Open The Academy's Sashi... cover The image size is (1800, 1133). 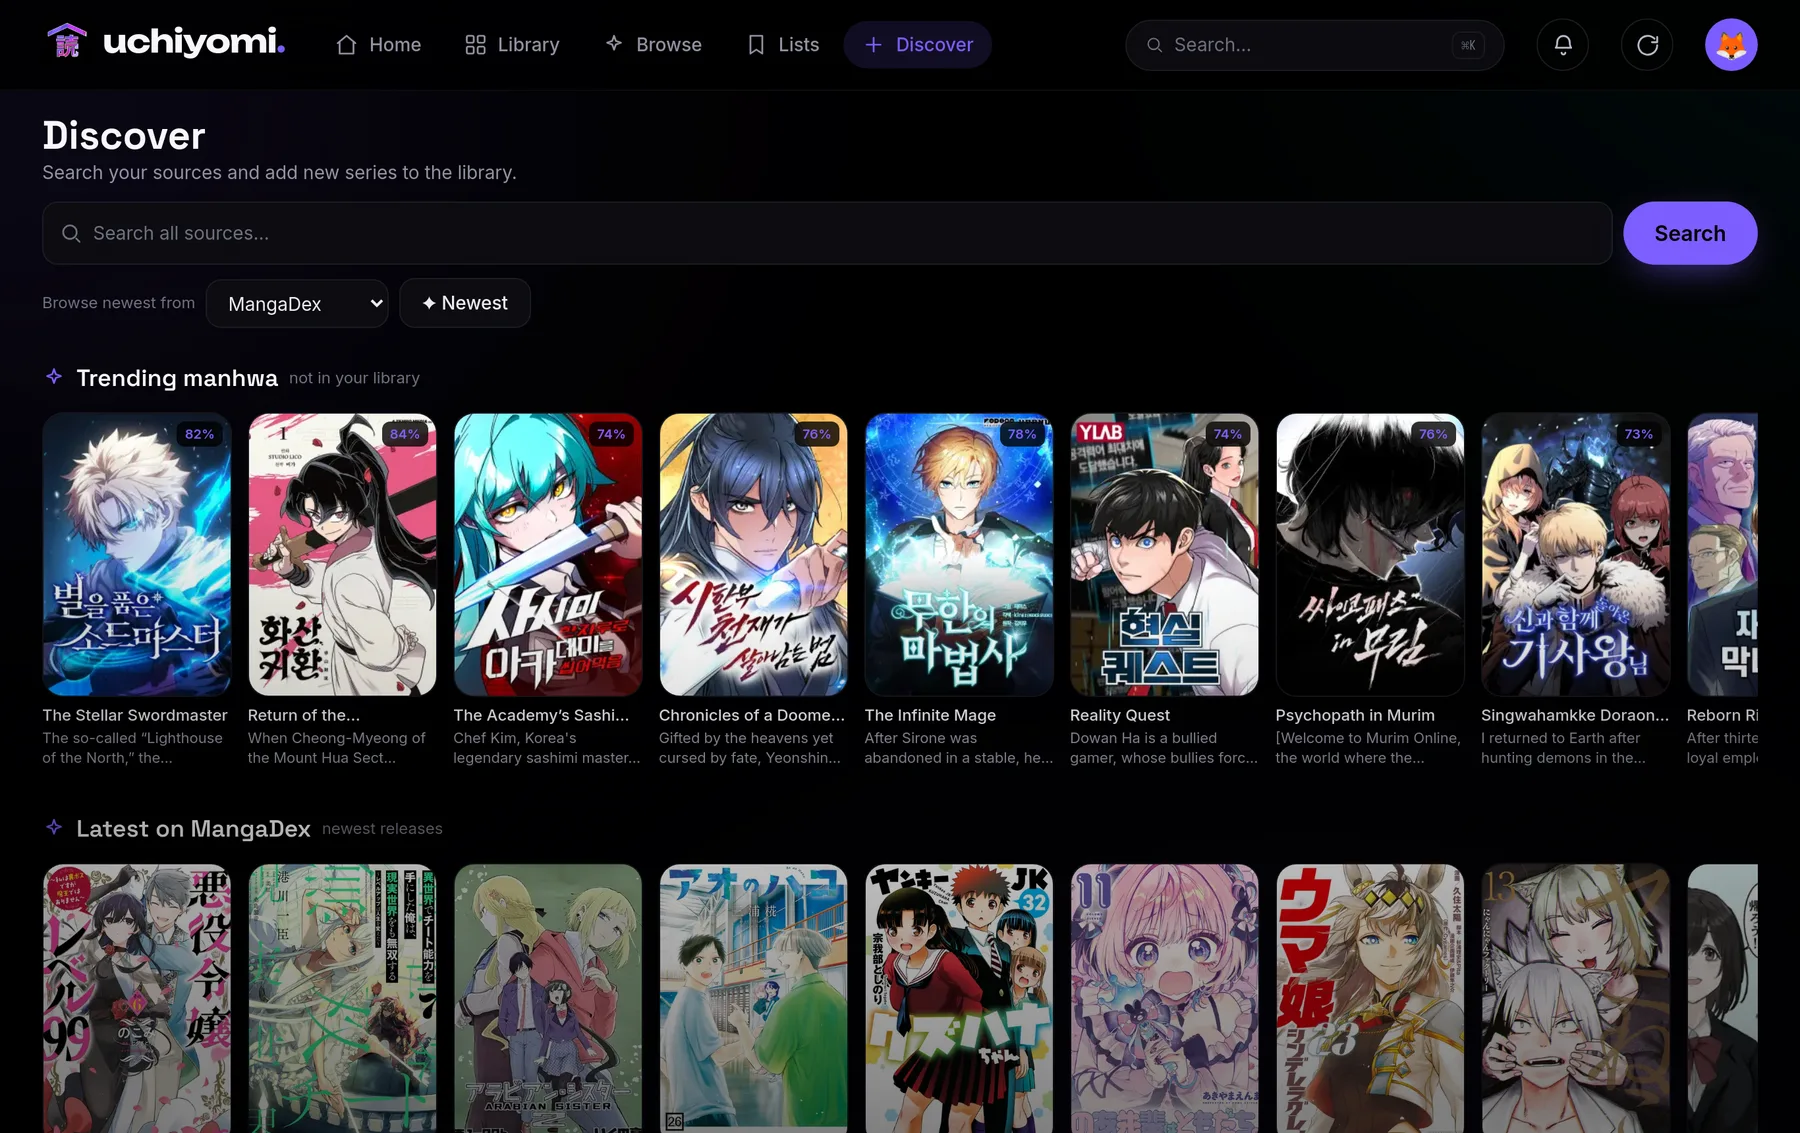pos(548,555)
